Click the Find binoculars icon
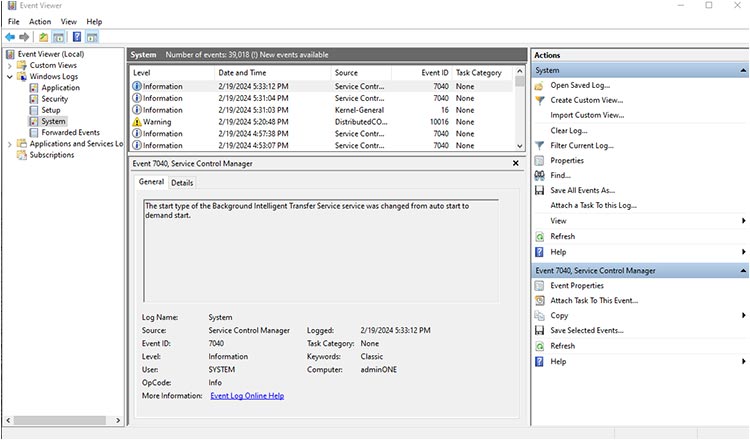 (x=539, y=176)
